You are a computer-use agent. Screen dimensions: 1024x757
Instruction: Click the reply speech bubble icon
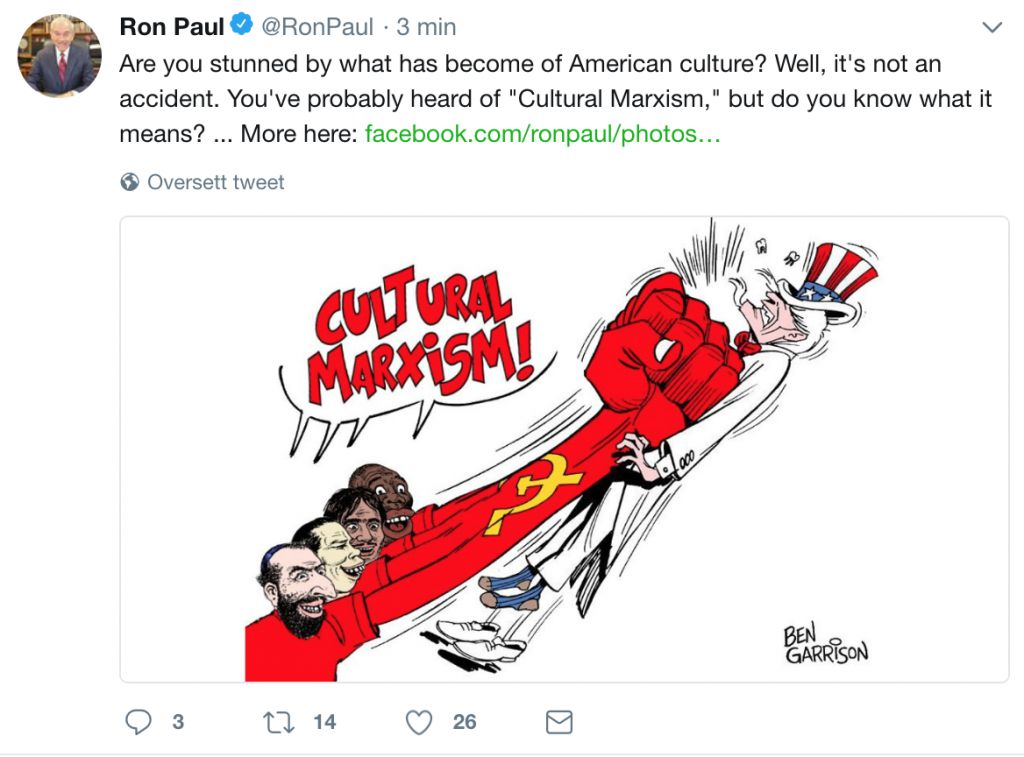[138, 722]
